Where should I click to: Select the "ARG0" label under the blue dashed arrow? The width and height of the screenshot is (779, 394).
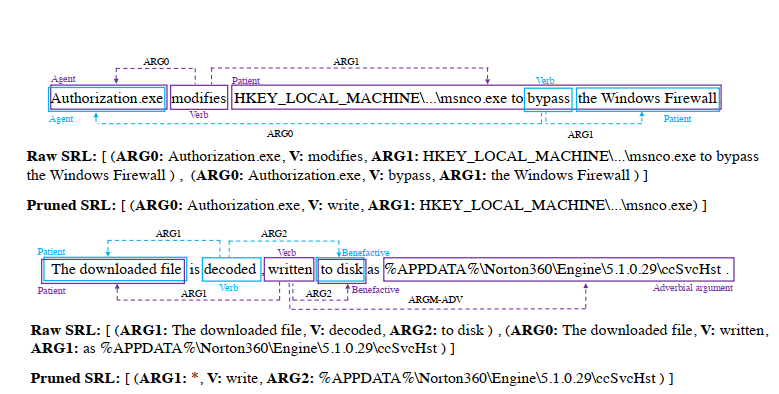280,134
